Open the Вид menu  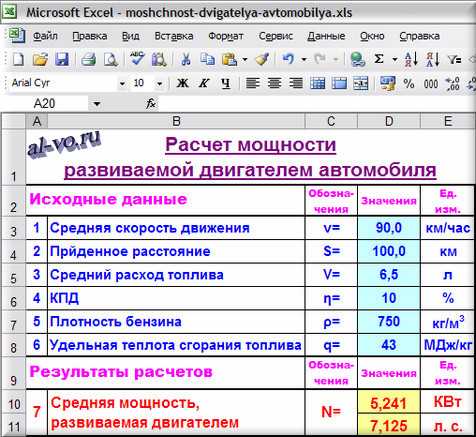click(x=130, y=36)
